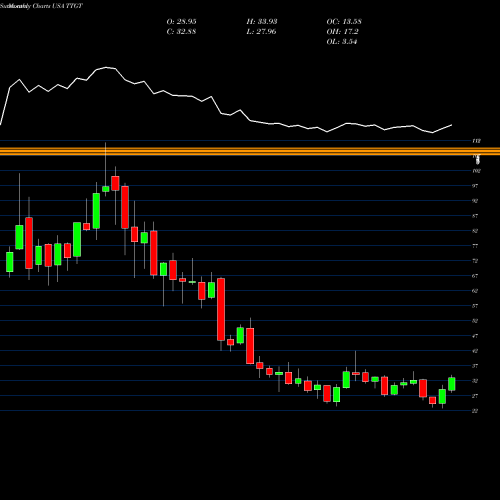
Task: Select the open price 'O: 28.95'
Action: [x=181, y=22]
